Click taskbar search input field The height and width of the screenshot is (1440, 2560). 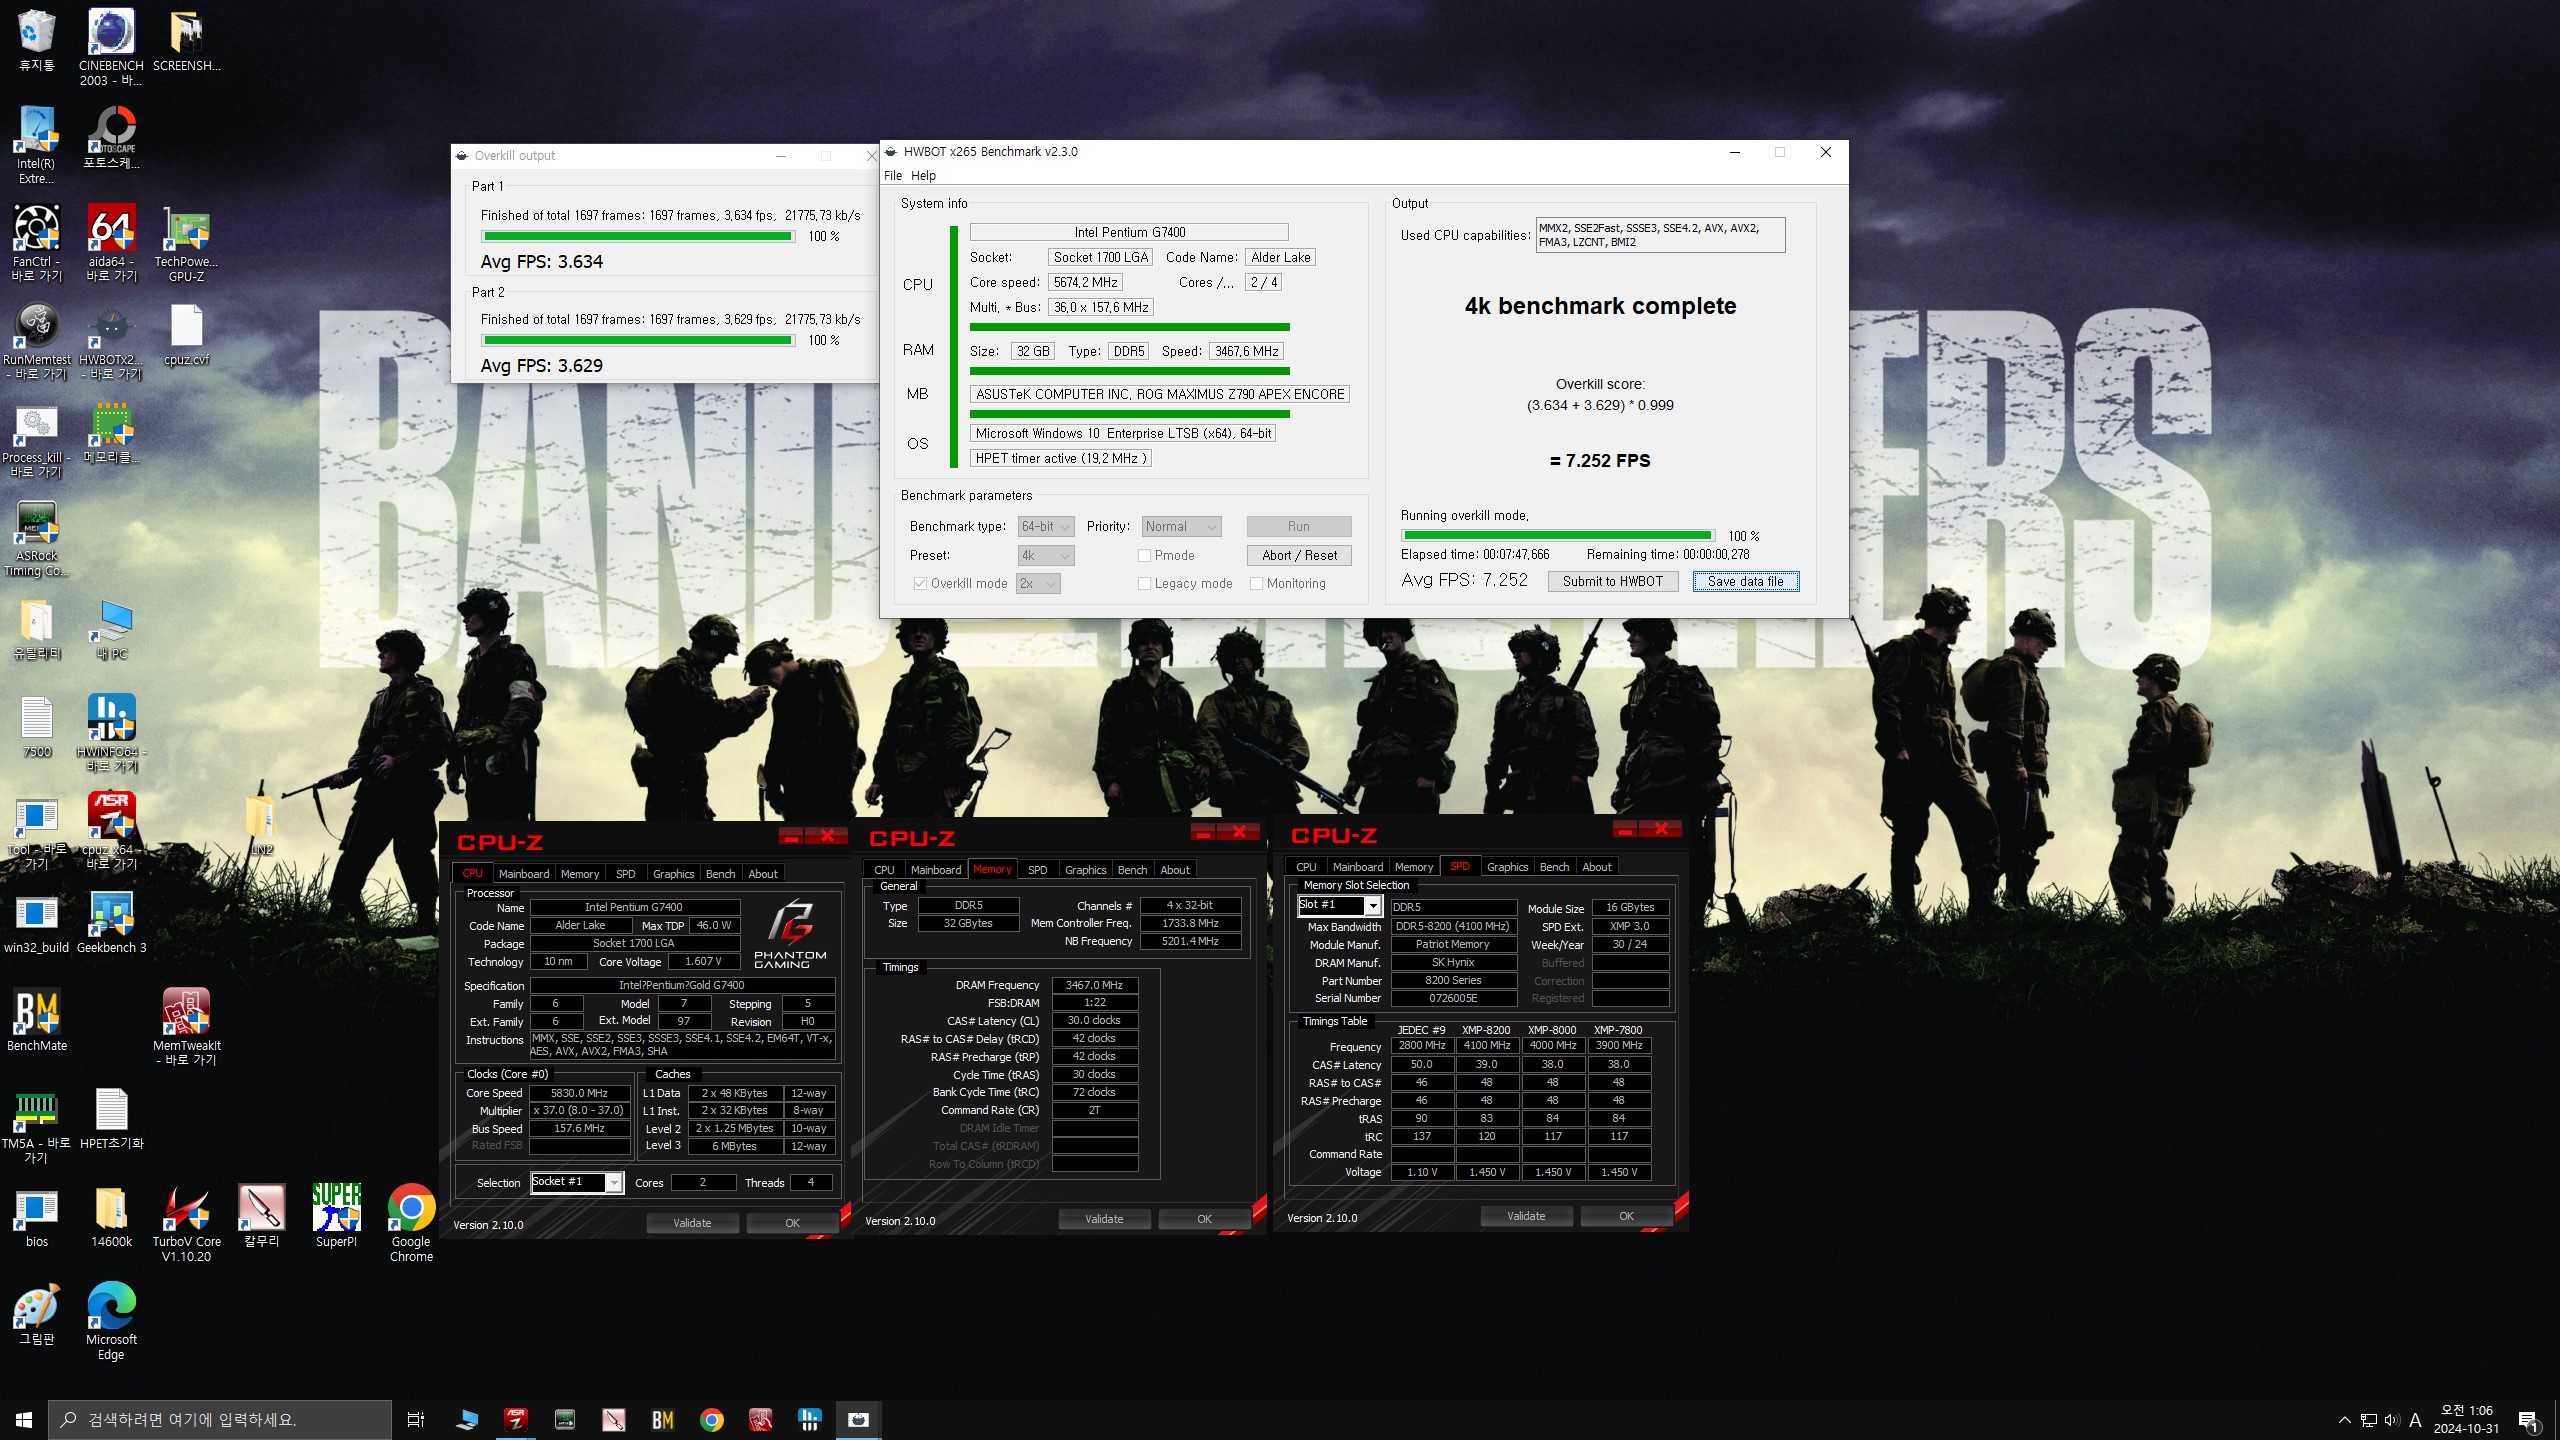220,1419
